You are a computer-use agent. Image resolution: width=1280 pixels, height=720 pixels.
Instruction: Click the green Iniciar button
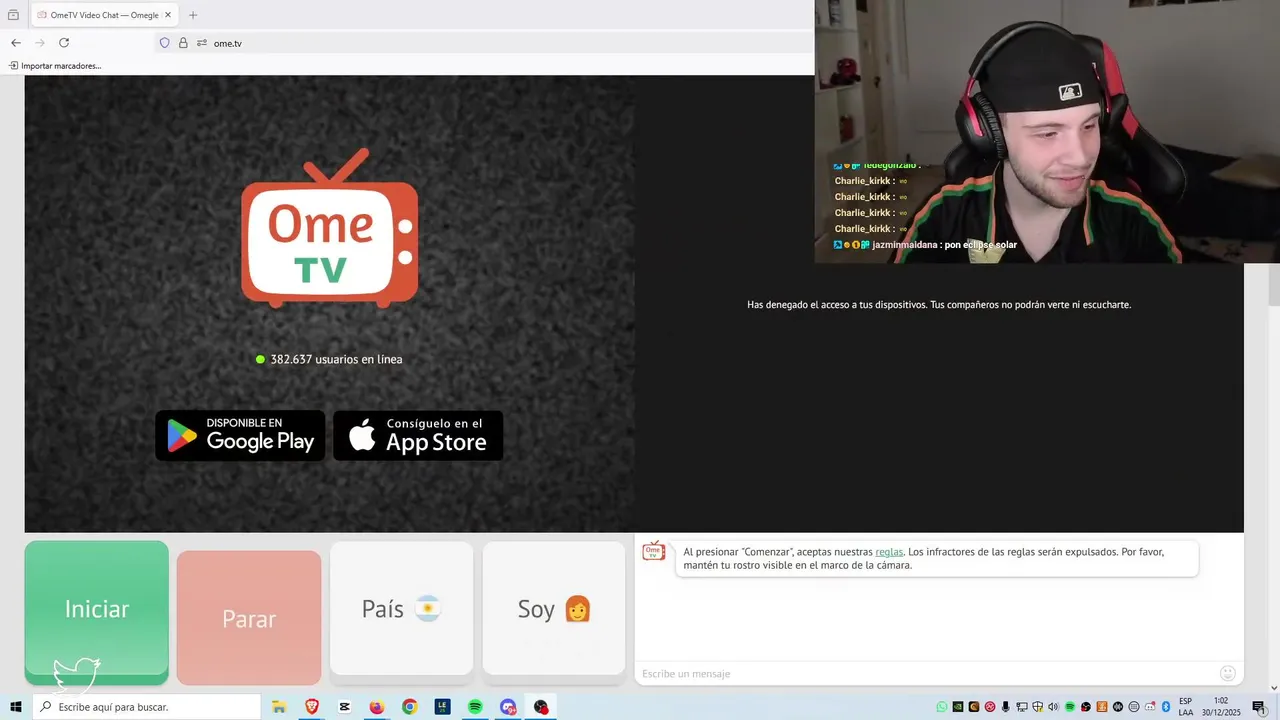97,611
